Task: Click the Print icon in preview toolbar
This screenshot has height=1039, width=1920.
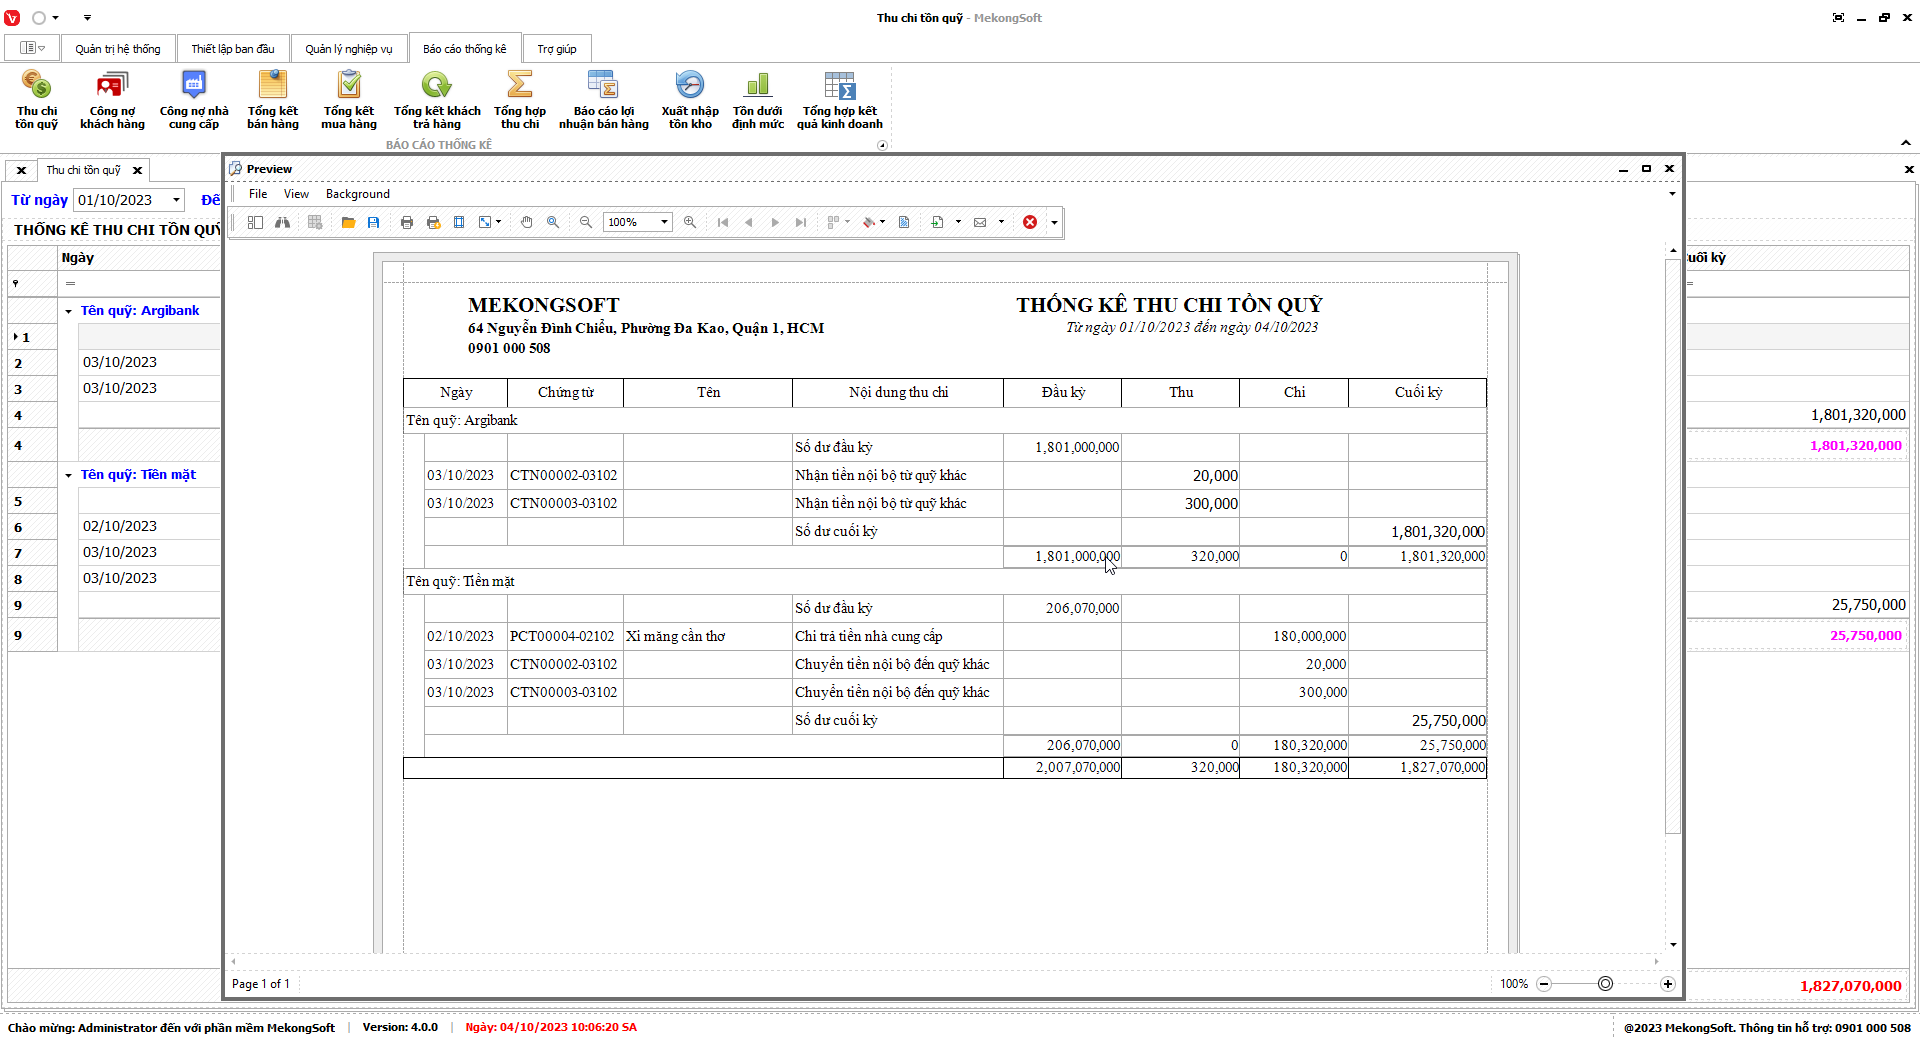Action: pyautogui.click(x=407, y=222)
